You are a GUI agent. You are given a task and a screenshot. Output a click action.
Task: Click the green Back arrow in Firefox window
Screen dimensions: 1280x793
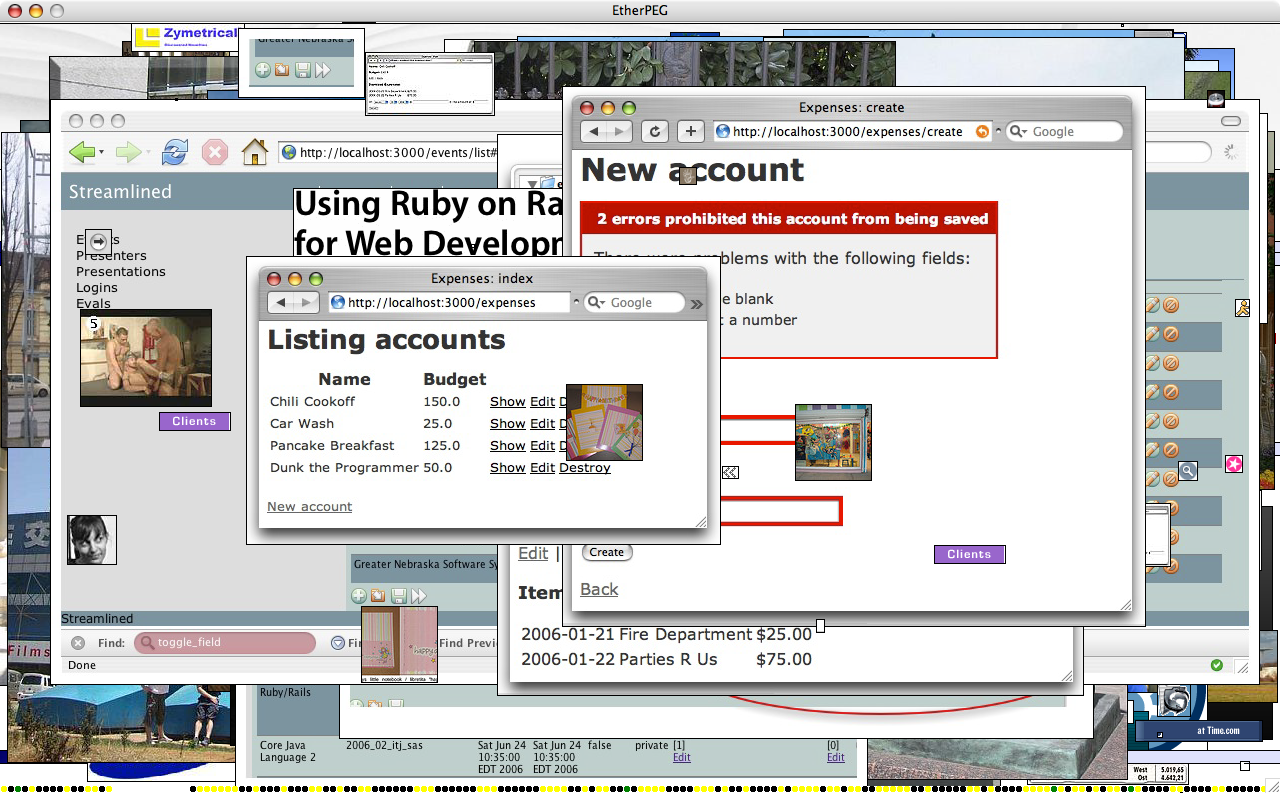click(82, 153)
